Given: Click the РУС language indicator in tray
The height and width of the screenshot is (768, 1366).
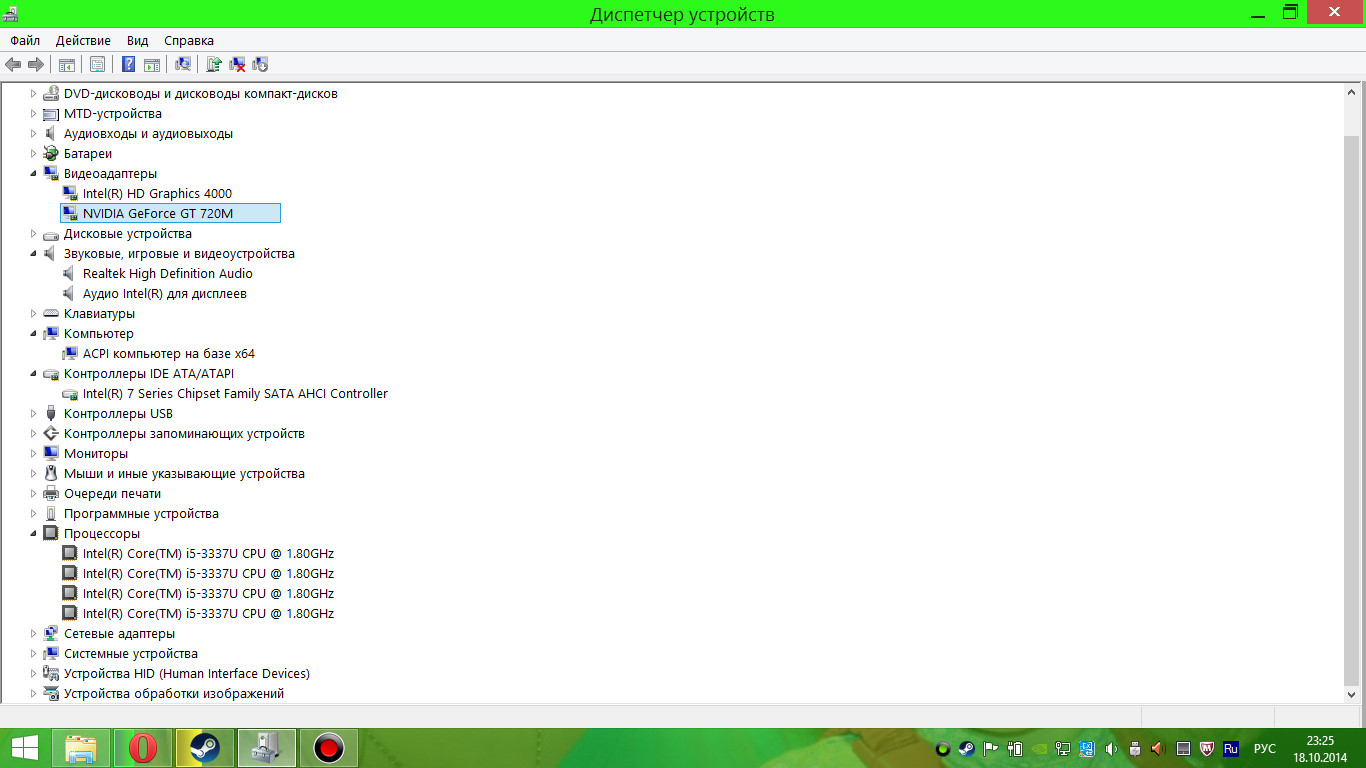Looking at the screenshot, I should click(1264, 748).
